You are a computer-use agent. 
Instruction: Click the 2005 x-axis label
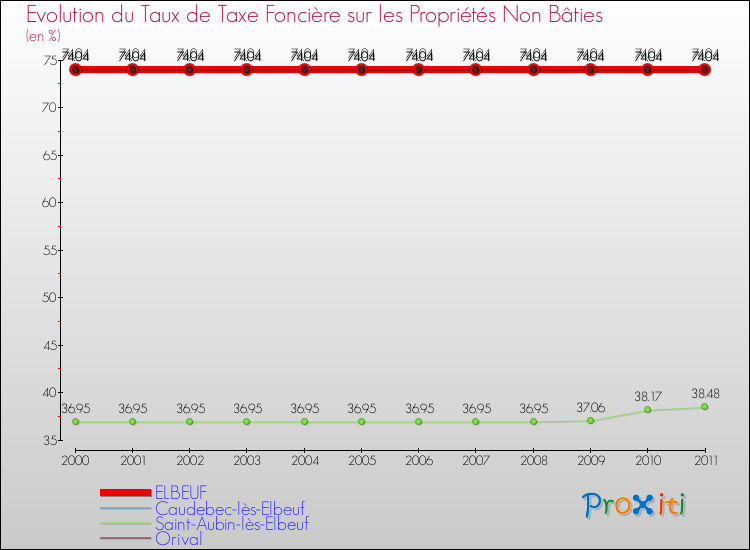362,461
